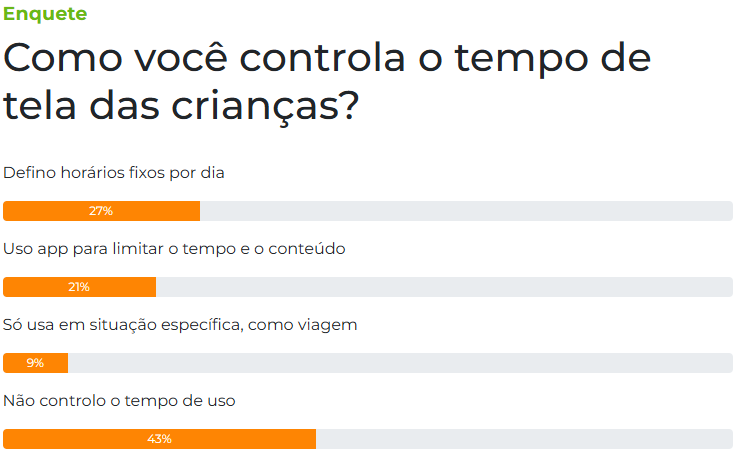Click the 43% value on the last bar
The height and width of the screenshot is (462, 744).
159,439
